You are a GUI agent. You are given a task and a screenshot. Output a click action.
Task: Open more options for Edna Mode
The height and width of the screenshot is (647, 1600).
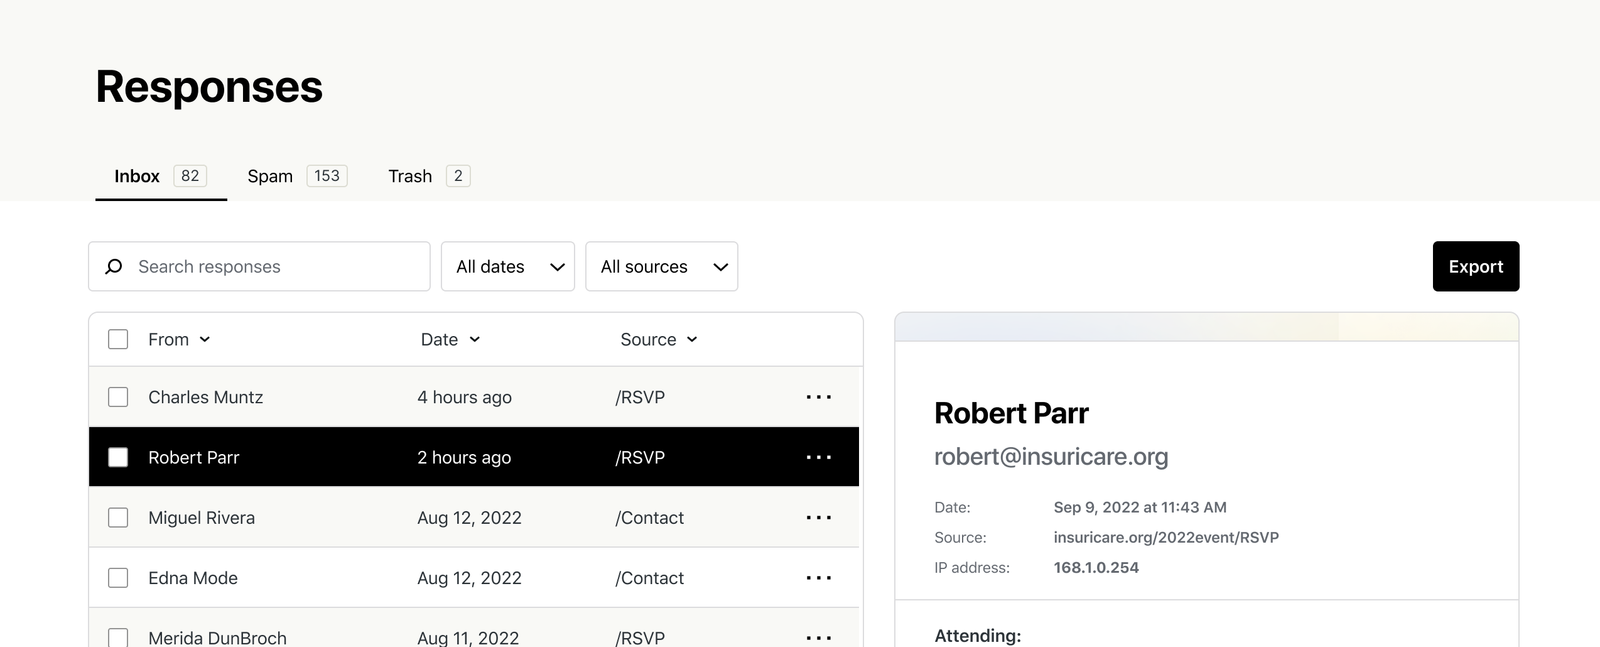pyautogui.click(x=818, y=578)
